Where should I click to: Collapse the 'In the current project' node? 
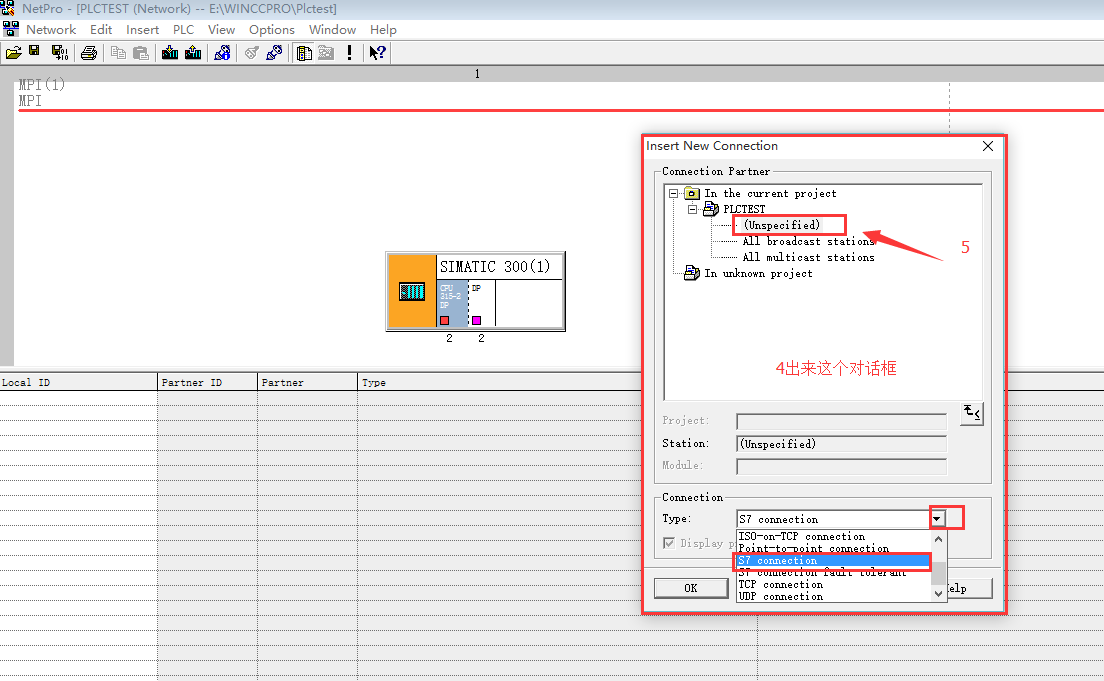coord(673,193)
